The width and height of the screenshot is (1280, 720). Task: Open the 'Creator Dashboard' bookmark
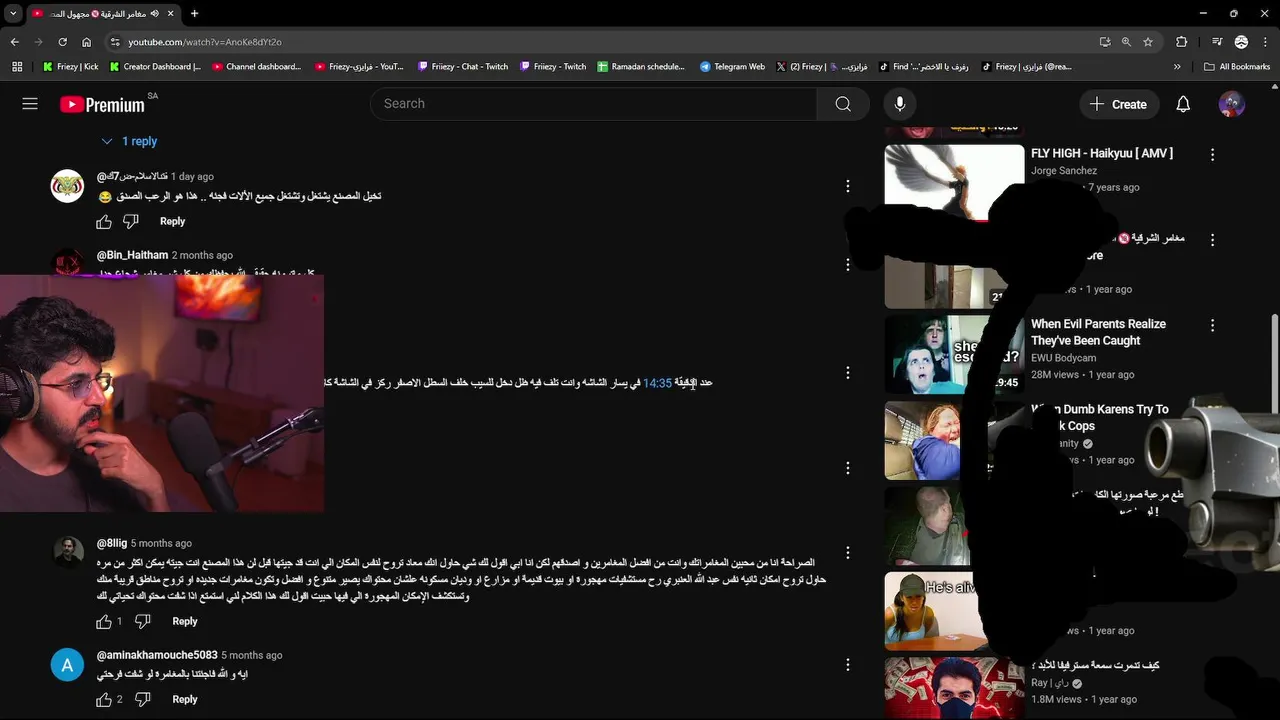[155, 67]
